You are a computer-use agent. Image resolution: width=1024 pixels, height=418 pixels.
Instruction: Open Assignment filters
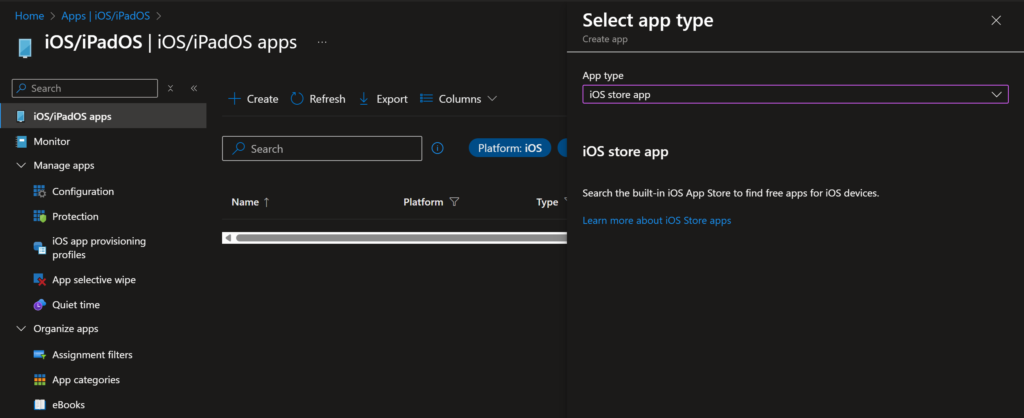(x=92, y=355)
